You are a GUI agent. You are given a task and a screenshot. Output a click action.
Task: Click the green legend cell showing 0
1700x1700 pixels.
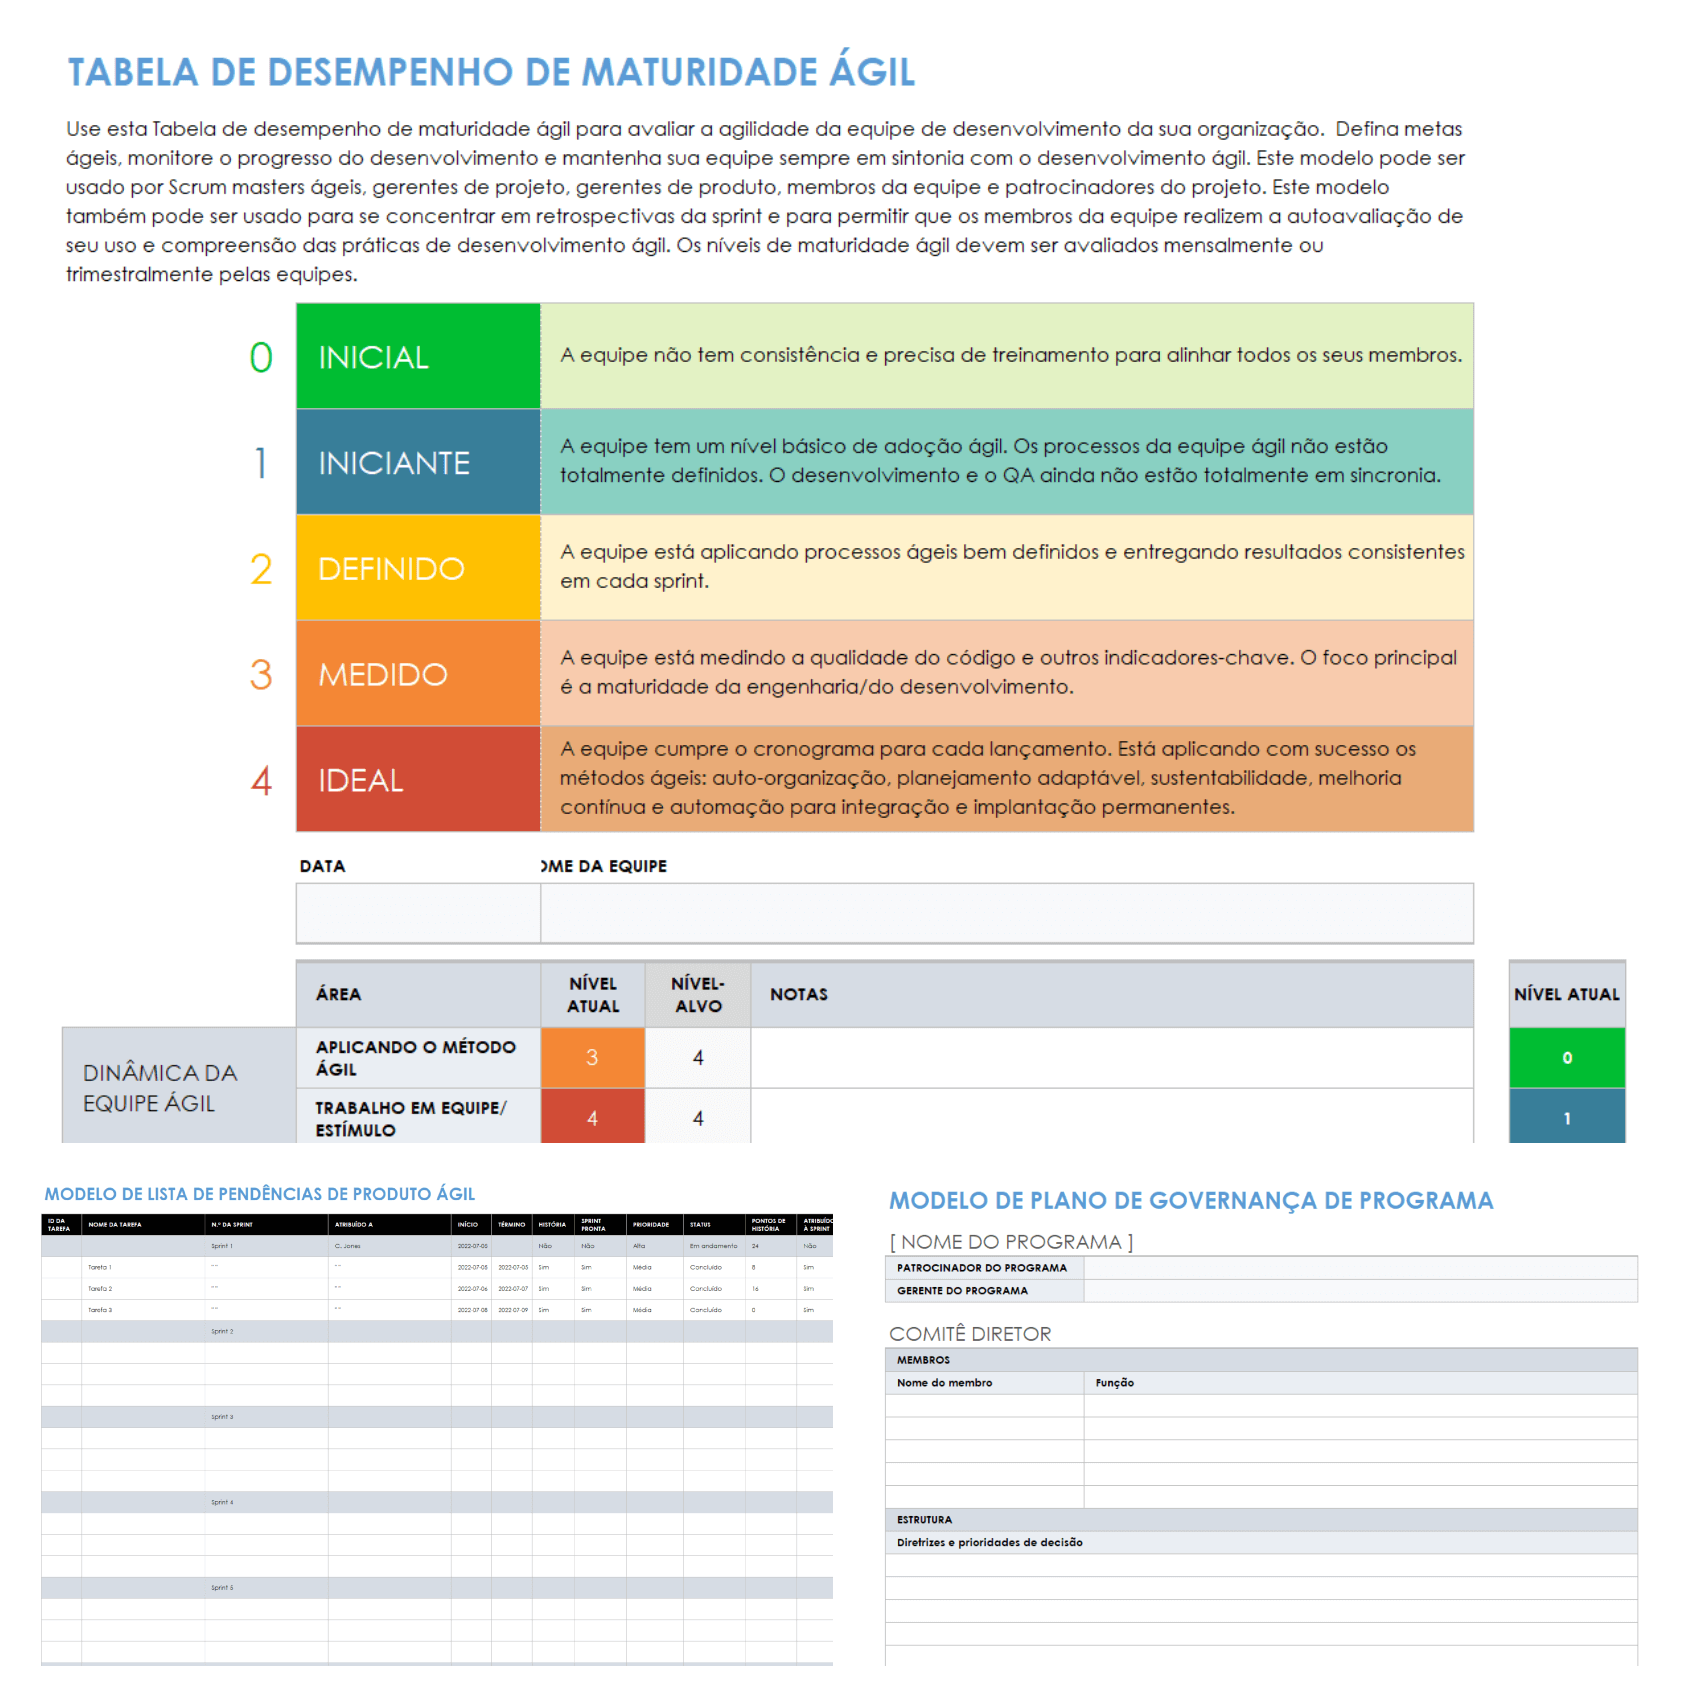click(1567, 1058)
